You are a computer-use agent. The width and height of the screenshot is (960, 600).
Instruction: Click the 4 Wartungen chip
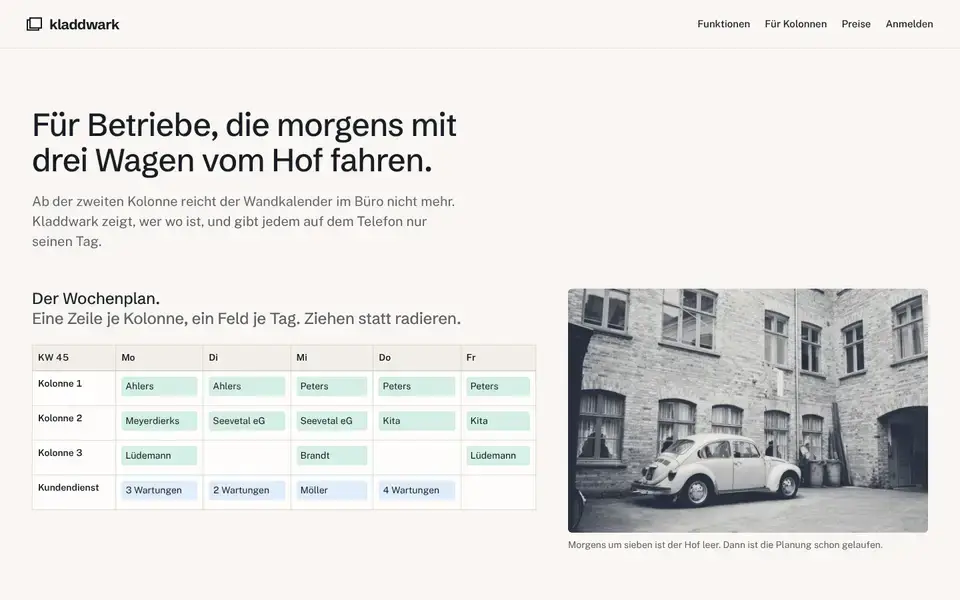[x=417, y=490]
